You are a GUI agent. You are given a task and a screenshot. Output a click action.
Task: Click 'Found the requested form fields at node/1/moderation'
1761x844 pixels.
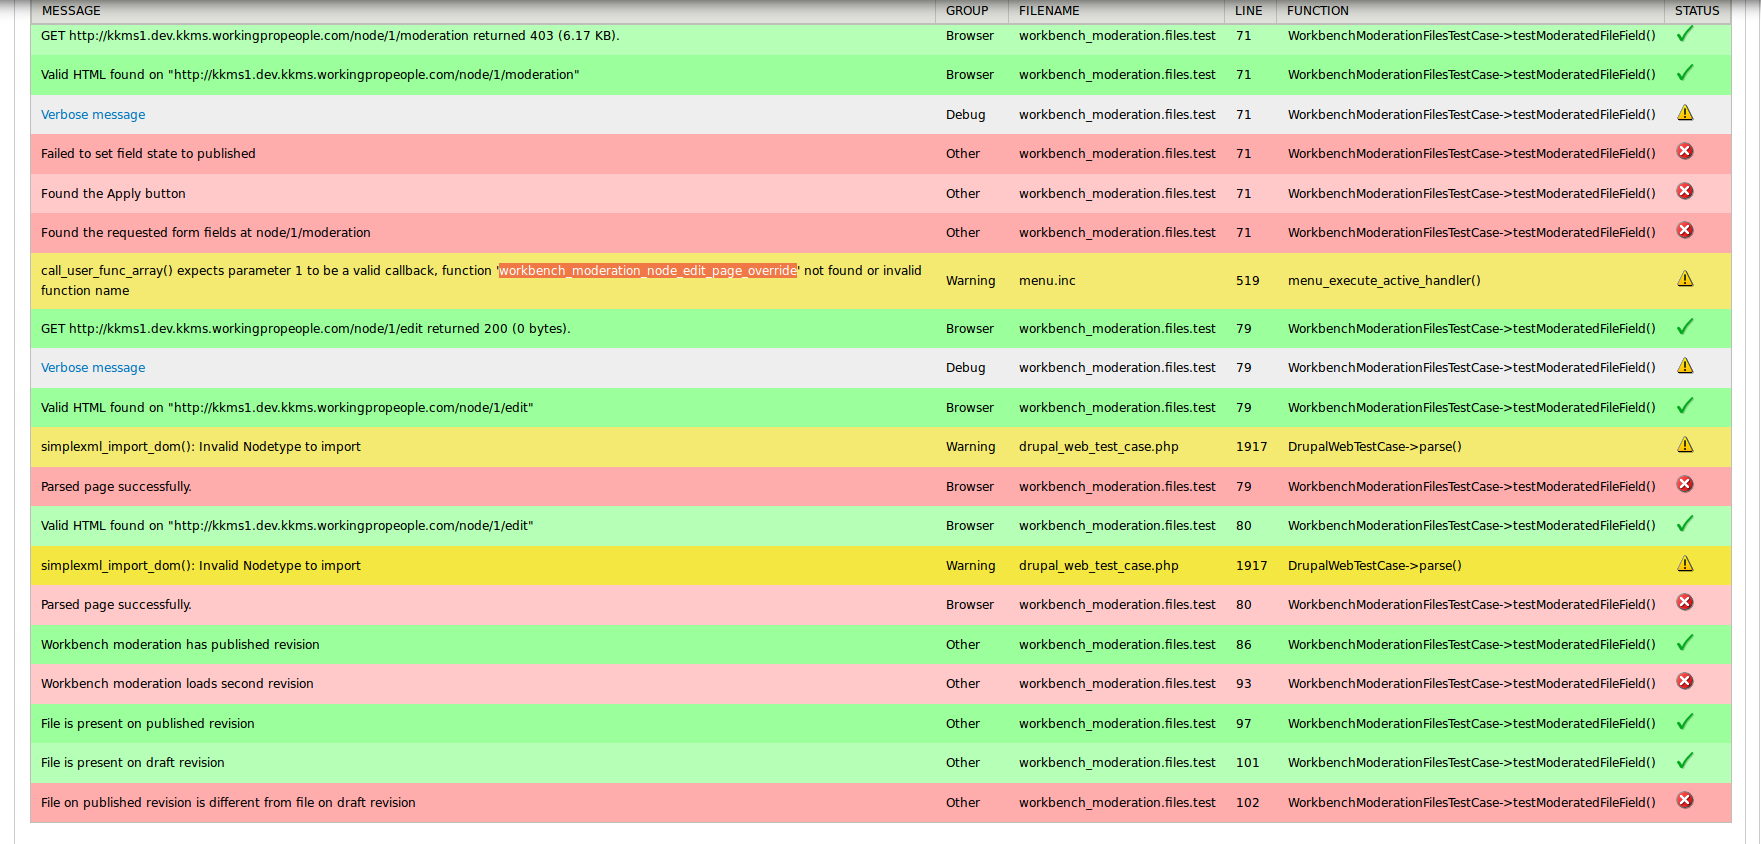pos(206,233)
